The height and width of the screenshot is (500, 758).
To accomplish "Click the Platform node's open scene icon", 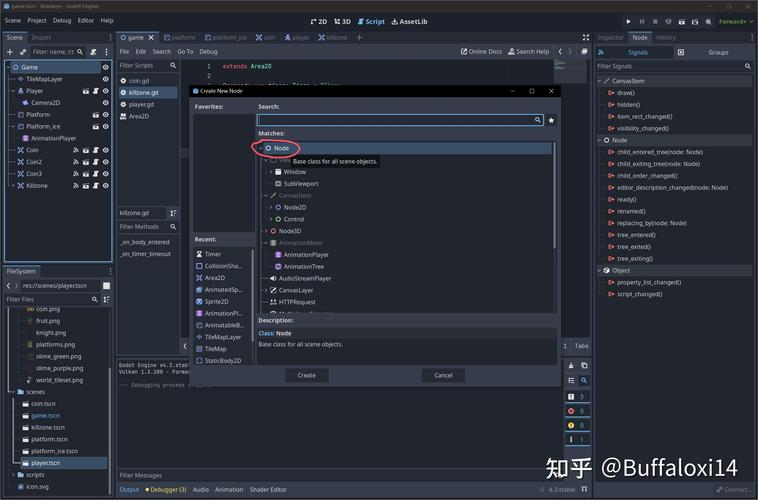I will pyautogui.click(x=96, y=115).
